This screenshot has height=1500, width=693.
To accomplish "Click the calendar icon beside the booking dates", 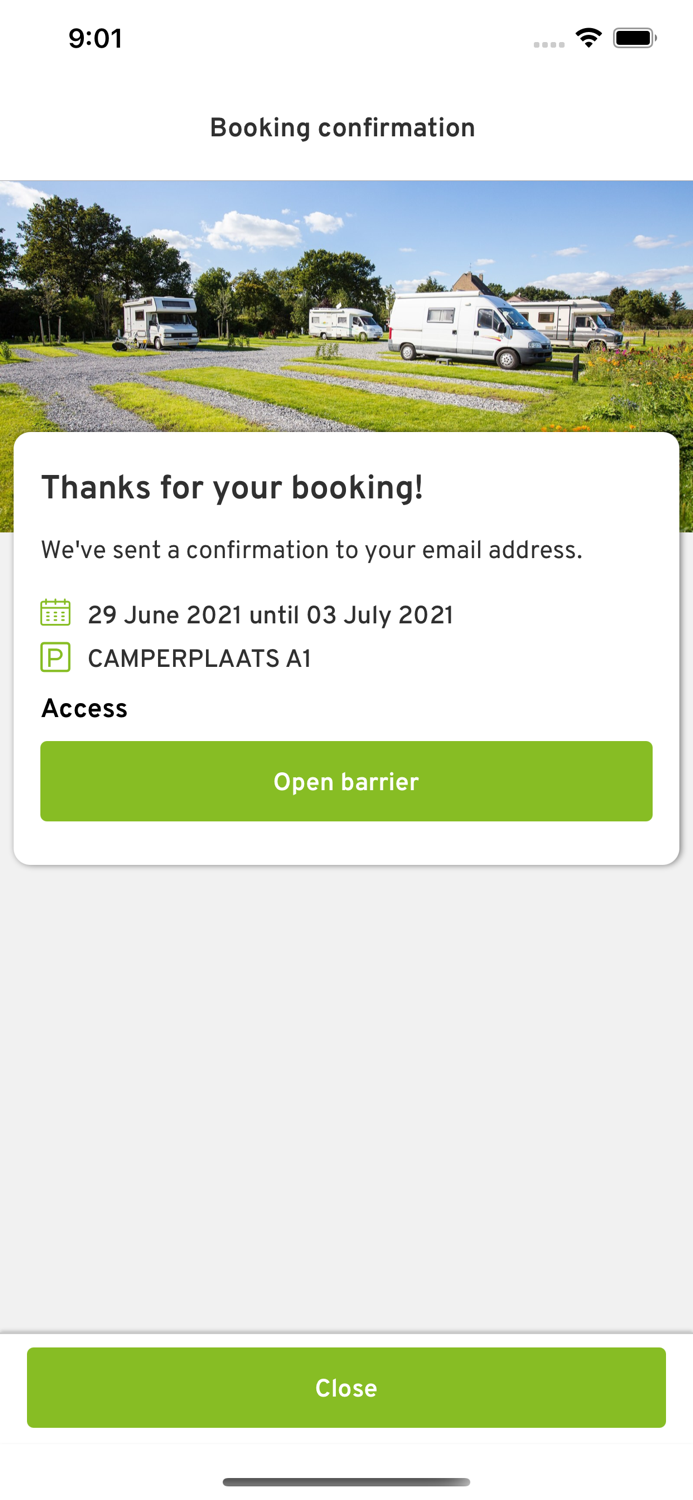I will tap(55, 612).
